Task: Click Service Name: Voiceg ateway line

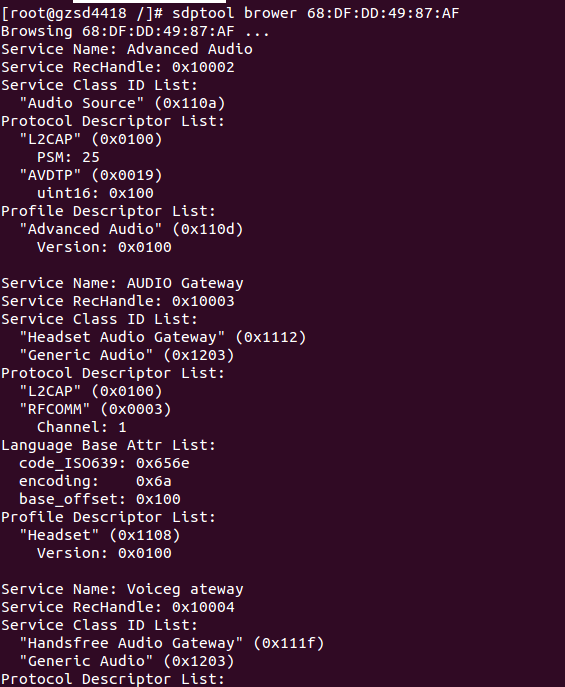Action: (122, 589)
